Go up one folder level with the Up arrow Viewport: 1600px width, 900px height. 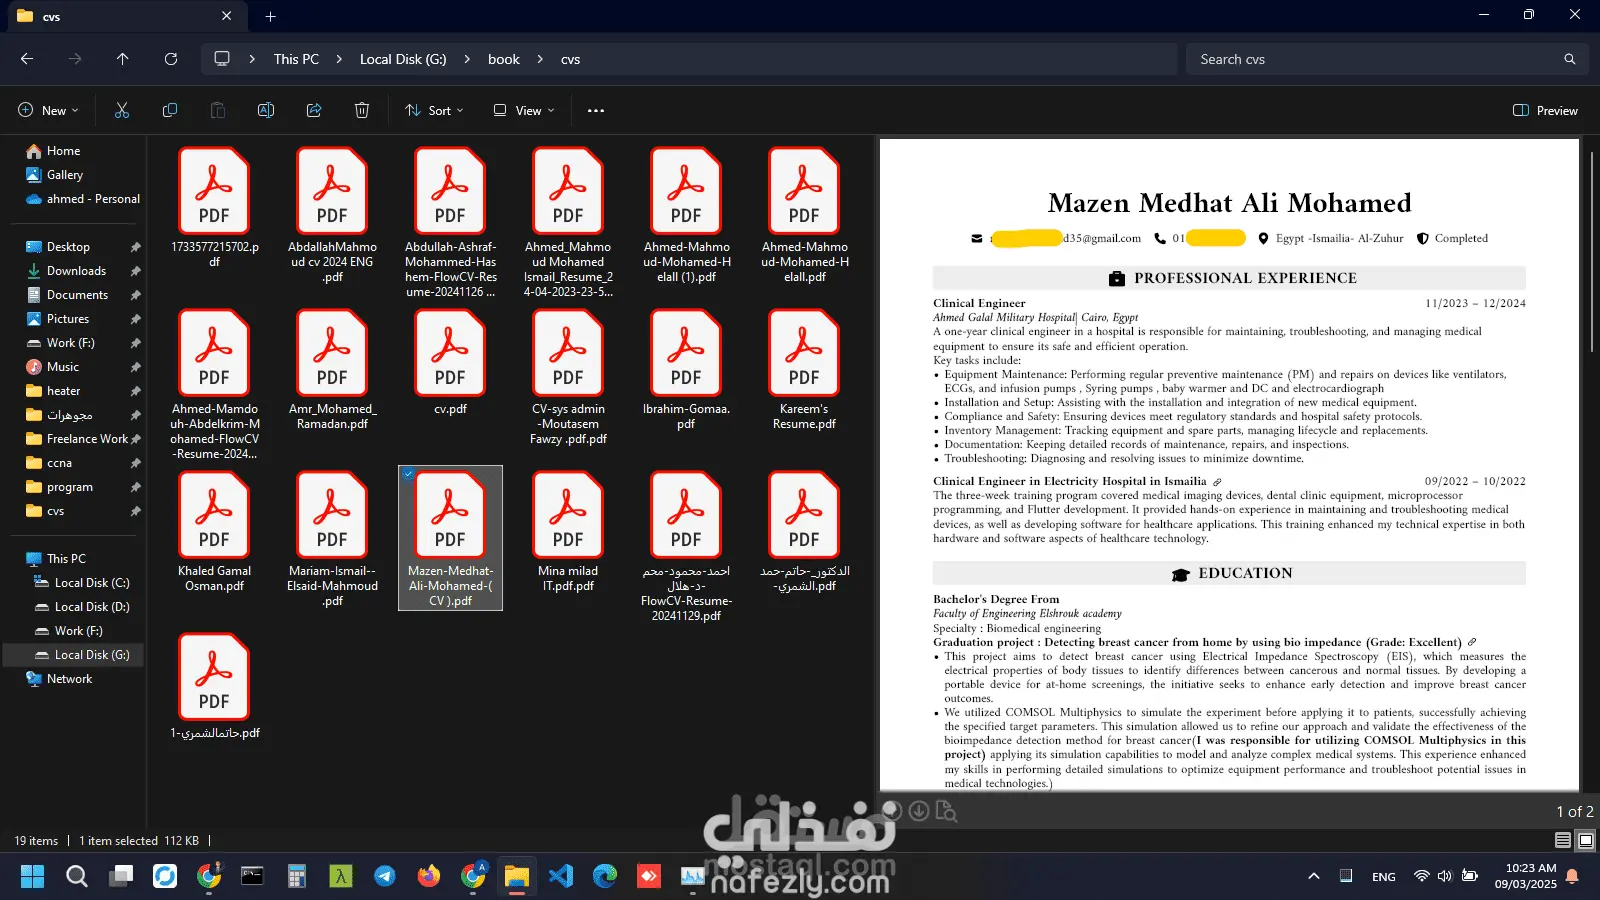tap(123, 59)
